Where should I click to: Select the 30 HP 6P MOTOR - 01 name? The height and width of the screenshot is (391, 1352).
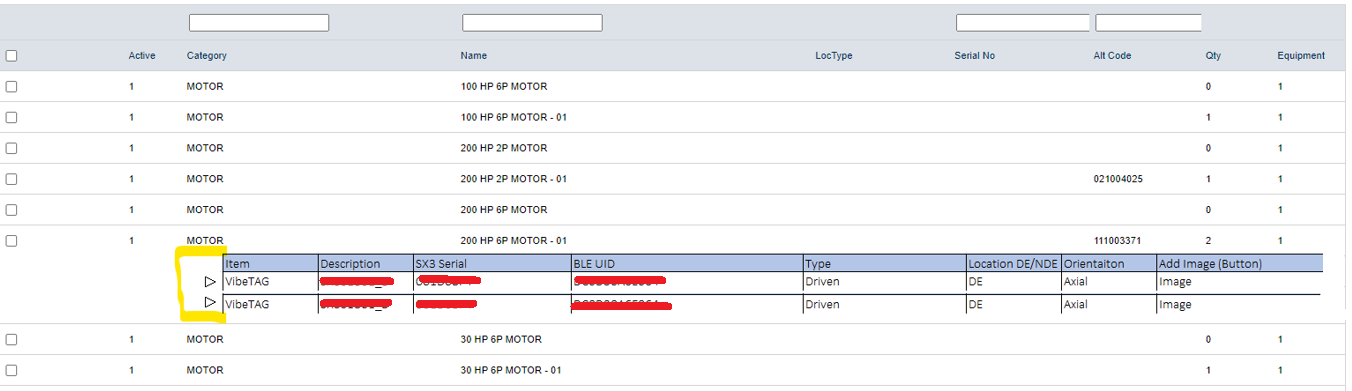[511, 371]
